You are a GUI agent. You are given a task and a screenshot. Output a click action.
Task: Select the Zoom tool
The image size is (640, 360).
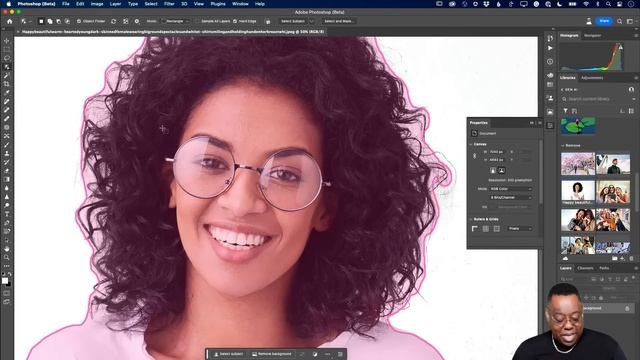click(x=7, y=257)
